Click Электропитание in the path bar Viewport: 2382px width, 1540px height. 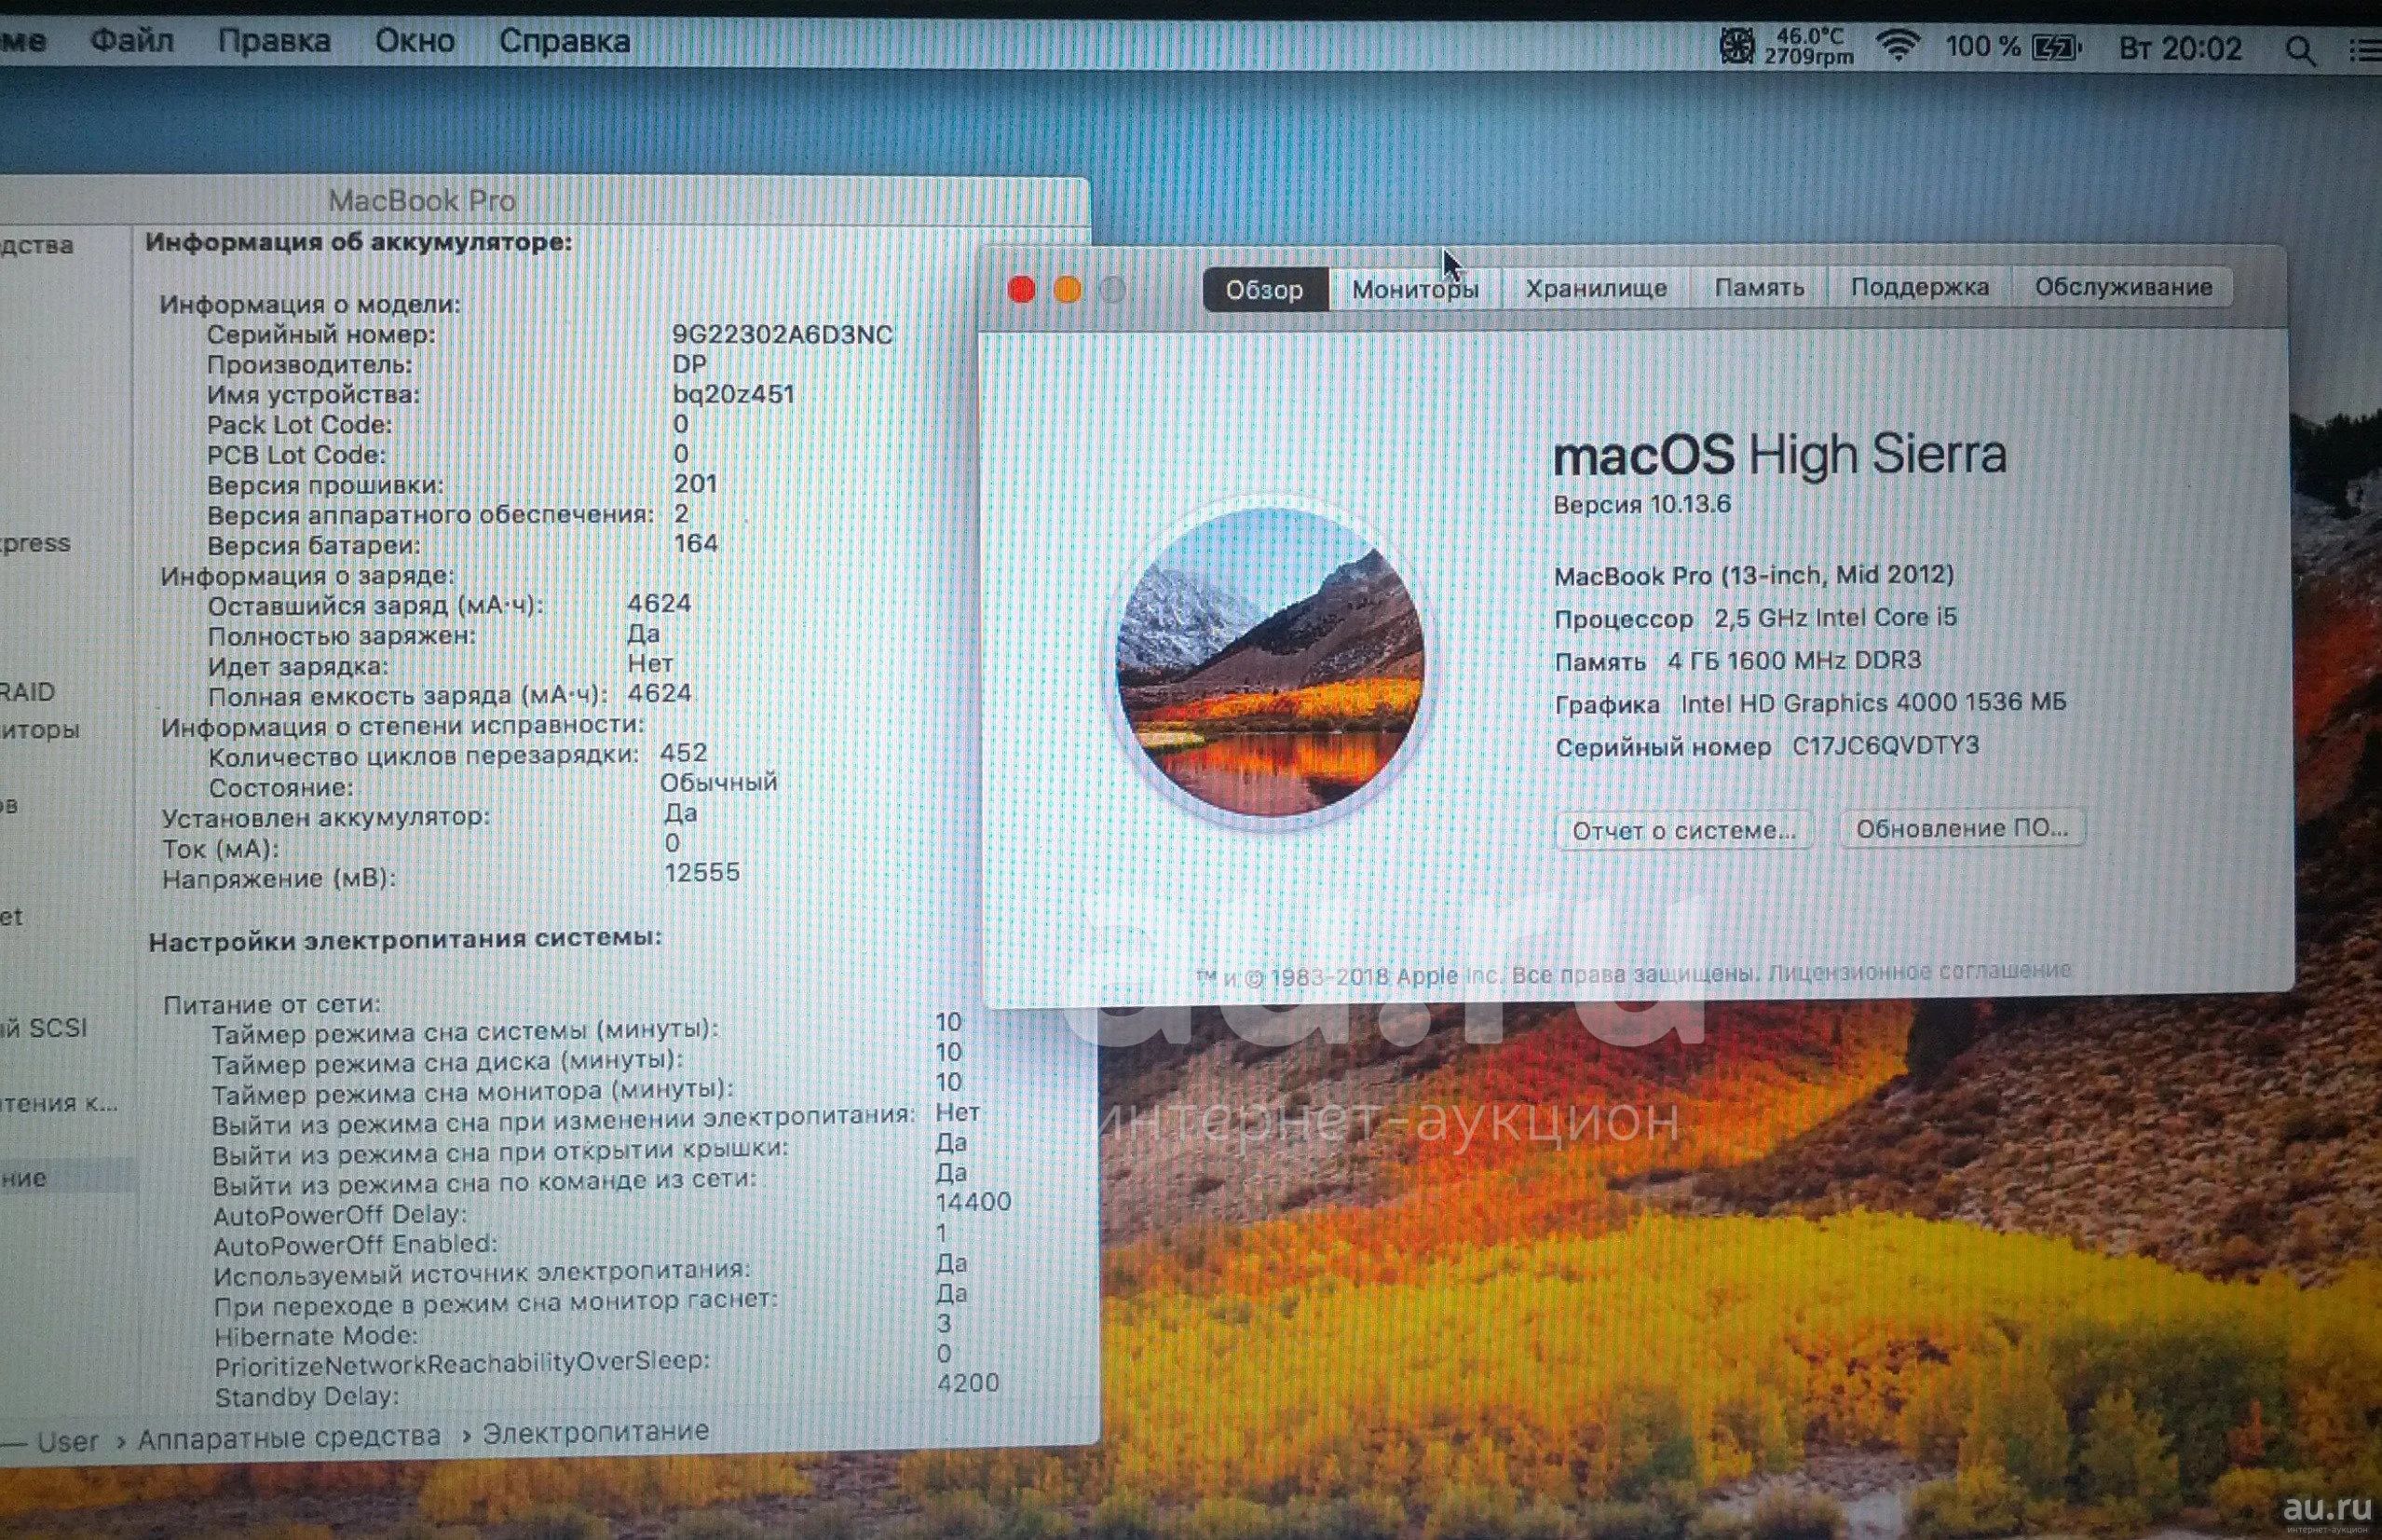tap(596, 1432)
